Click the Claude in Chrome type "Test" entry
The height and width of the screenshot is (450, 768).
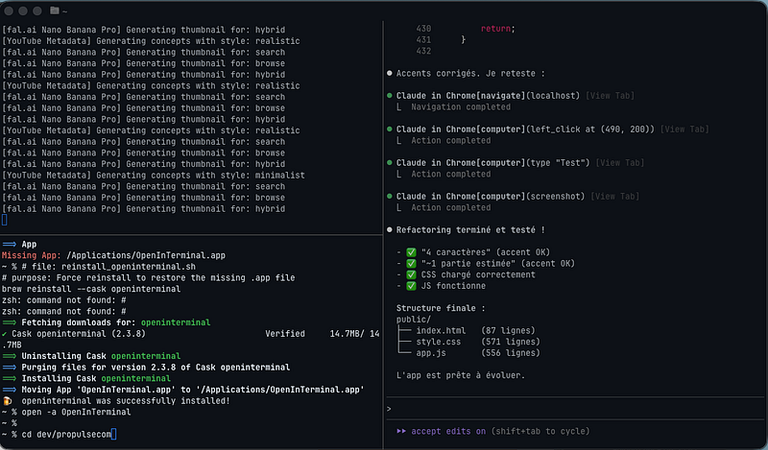click(493, 163)
